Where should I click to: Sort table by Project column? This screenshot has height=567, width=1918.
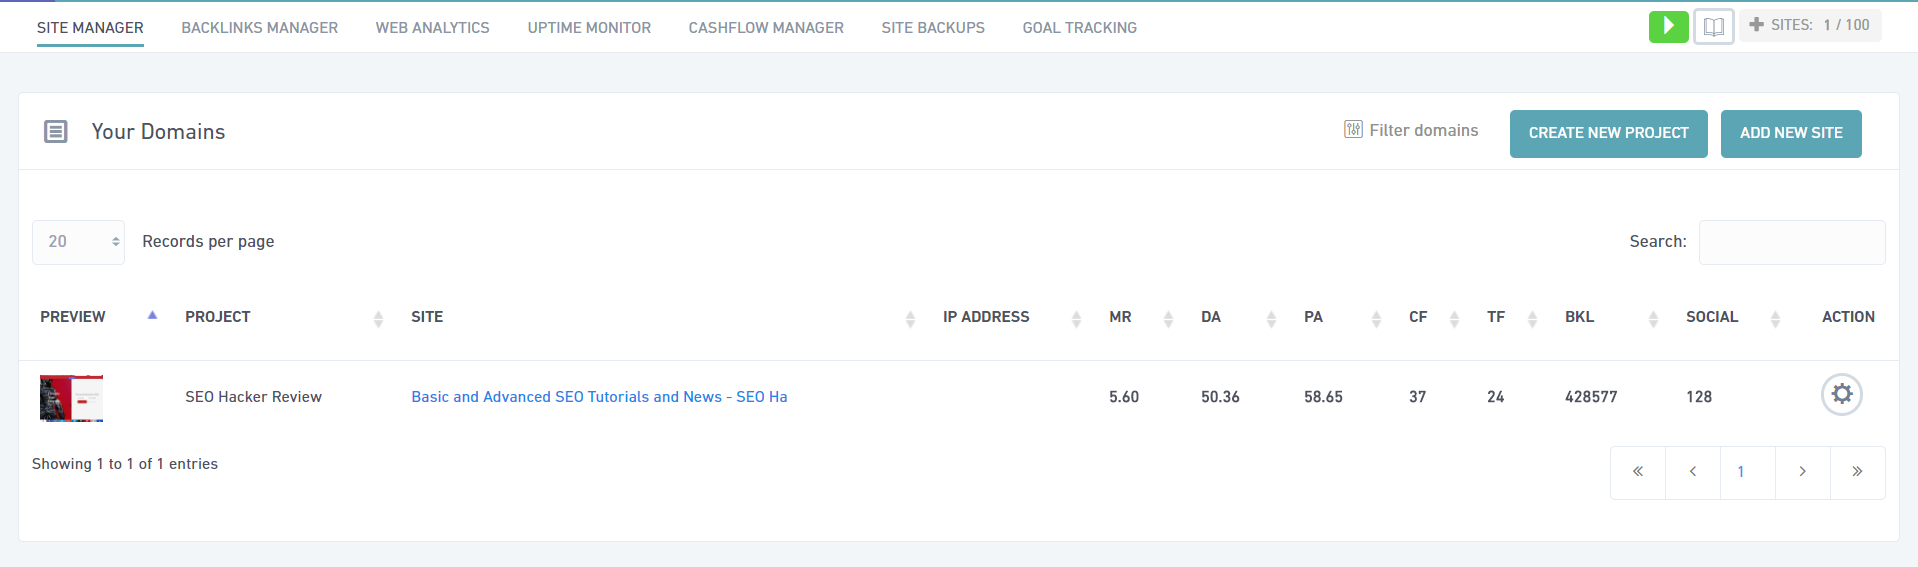(x=218, y=317)
